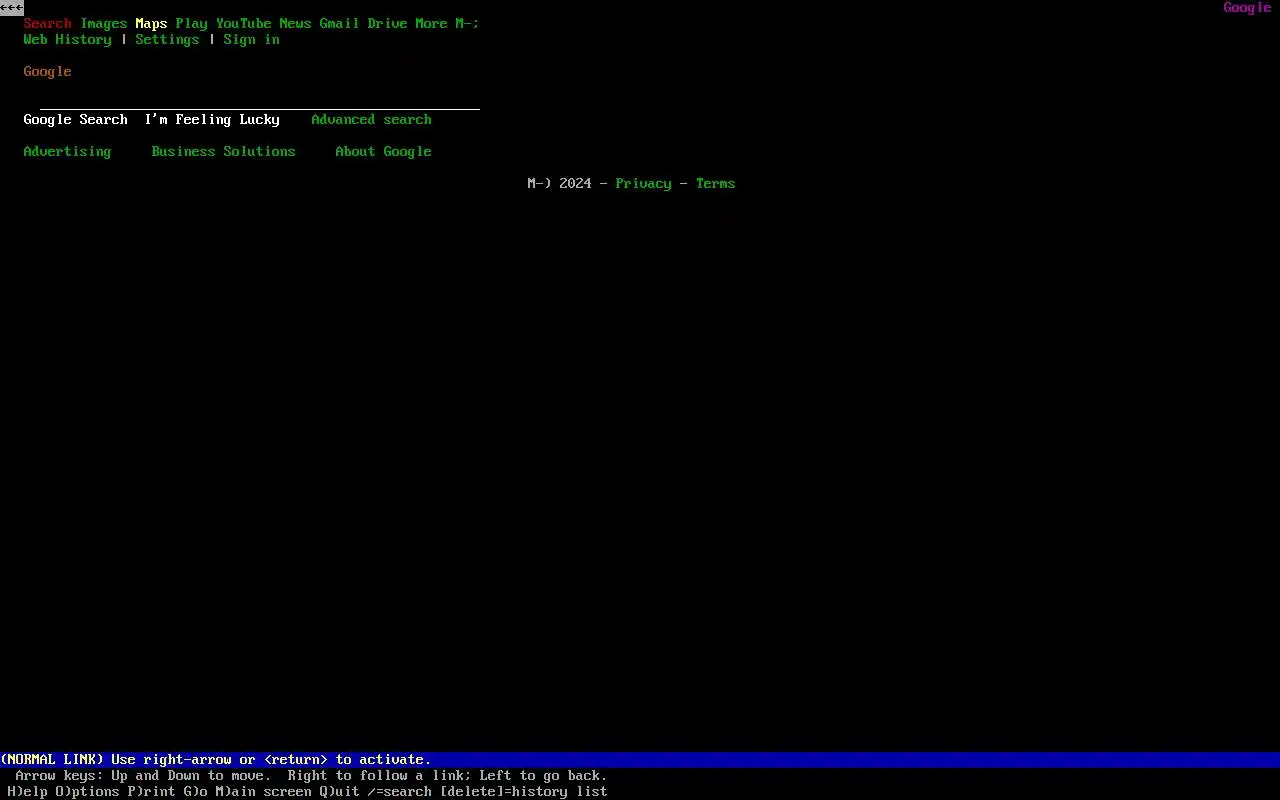This screenshot has width=1280, height=800.
Task: Click the G)o command in bottom bar
Action: tap(196, 792)
